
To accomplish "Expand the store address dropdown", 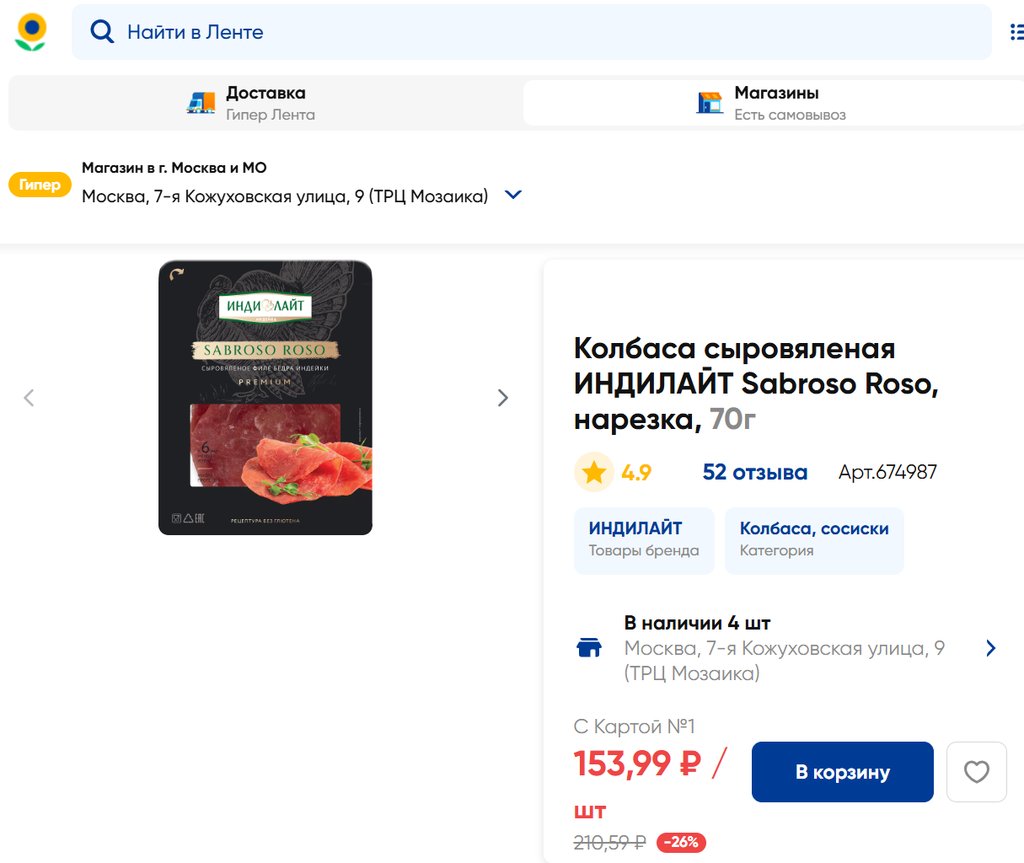I will [513, 195].
